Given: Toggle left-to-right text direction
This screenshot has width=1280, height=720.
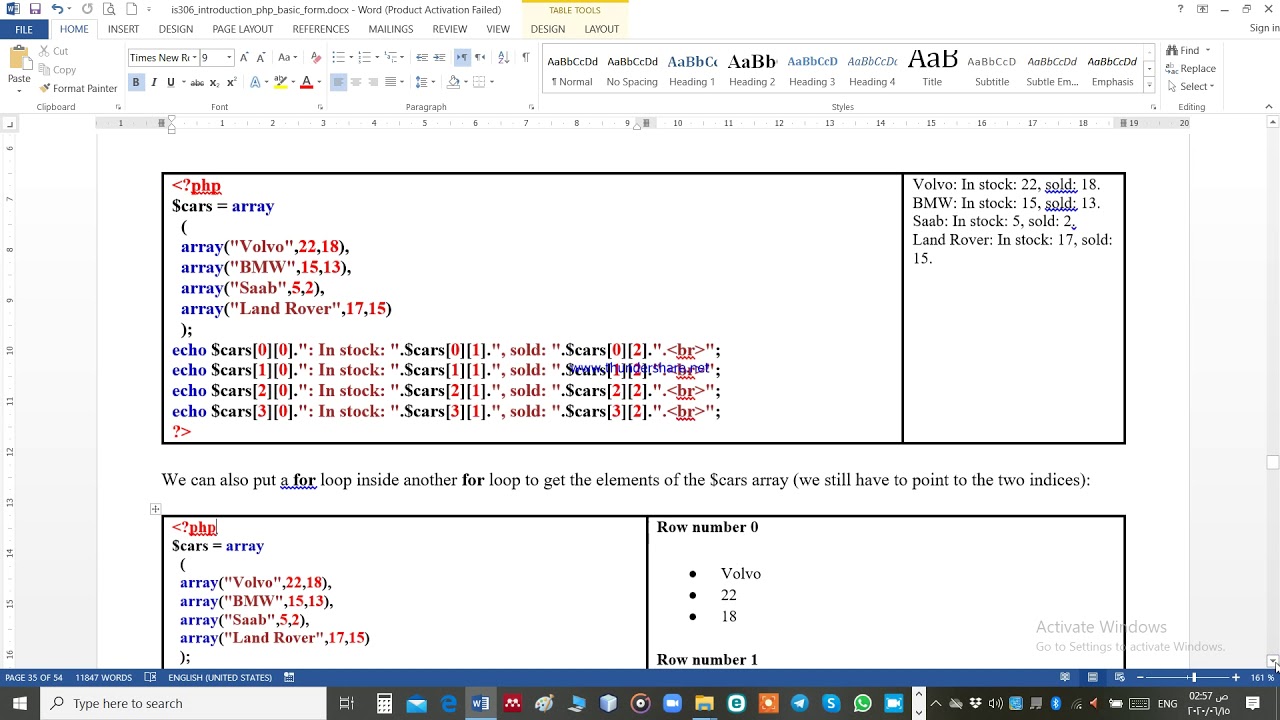Looking at the screenshot, I should pyautogui.click(x=462, y=58).
